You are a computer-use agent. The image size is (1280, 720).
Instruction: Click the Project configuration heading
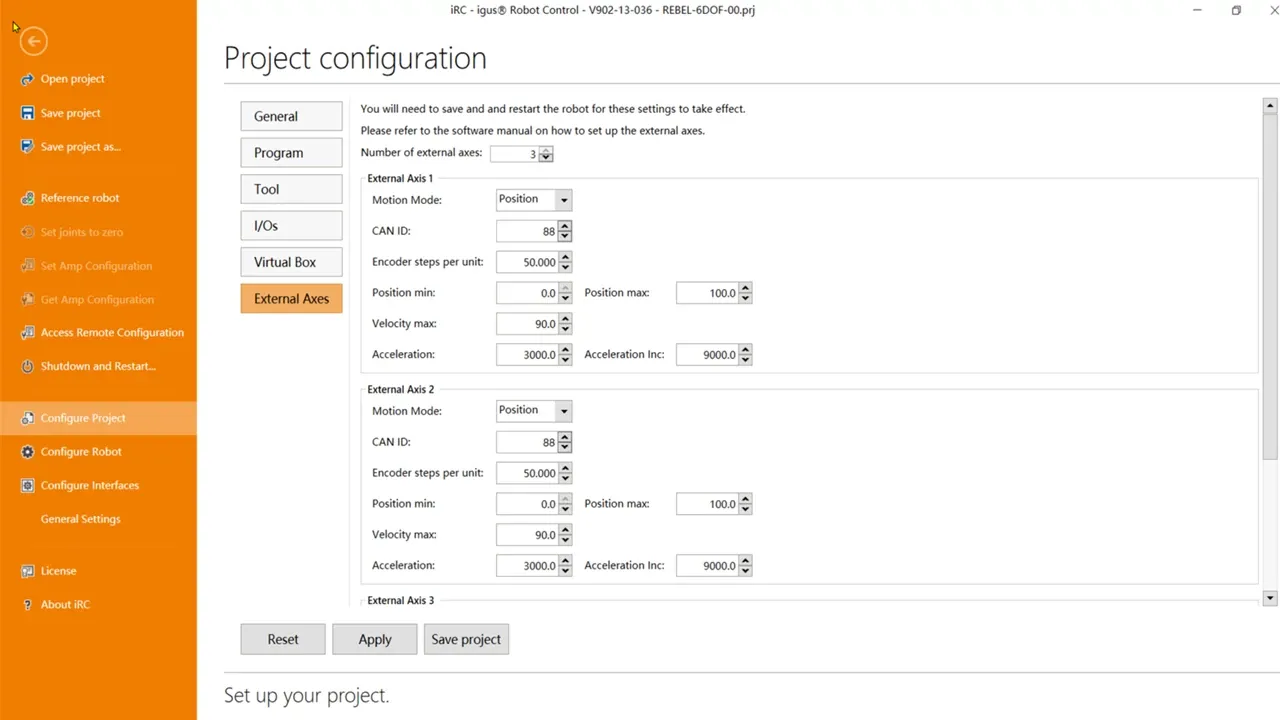tap(355, 58)
